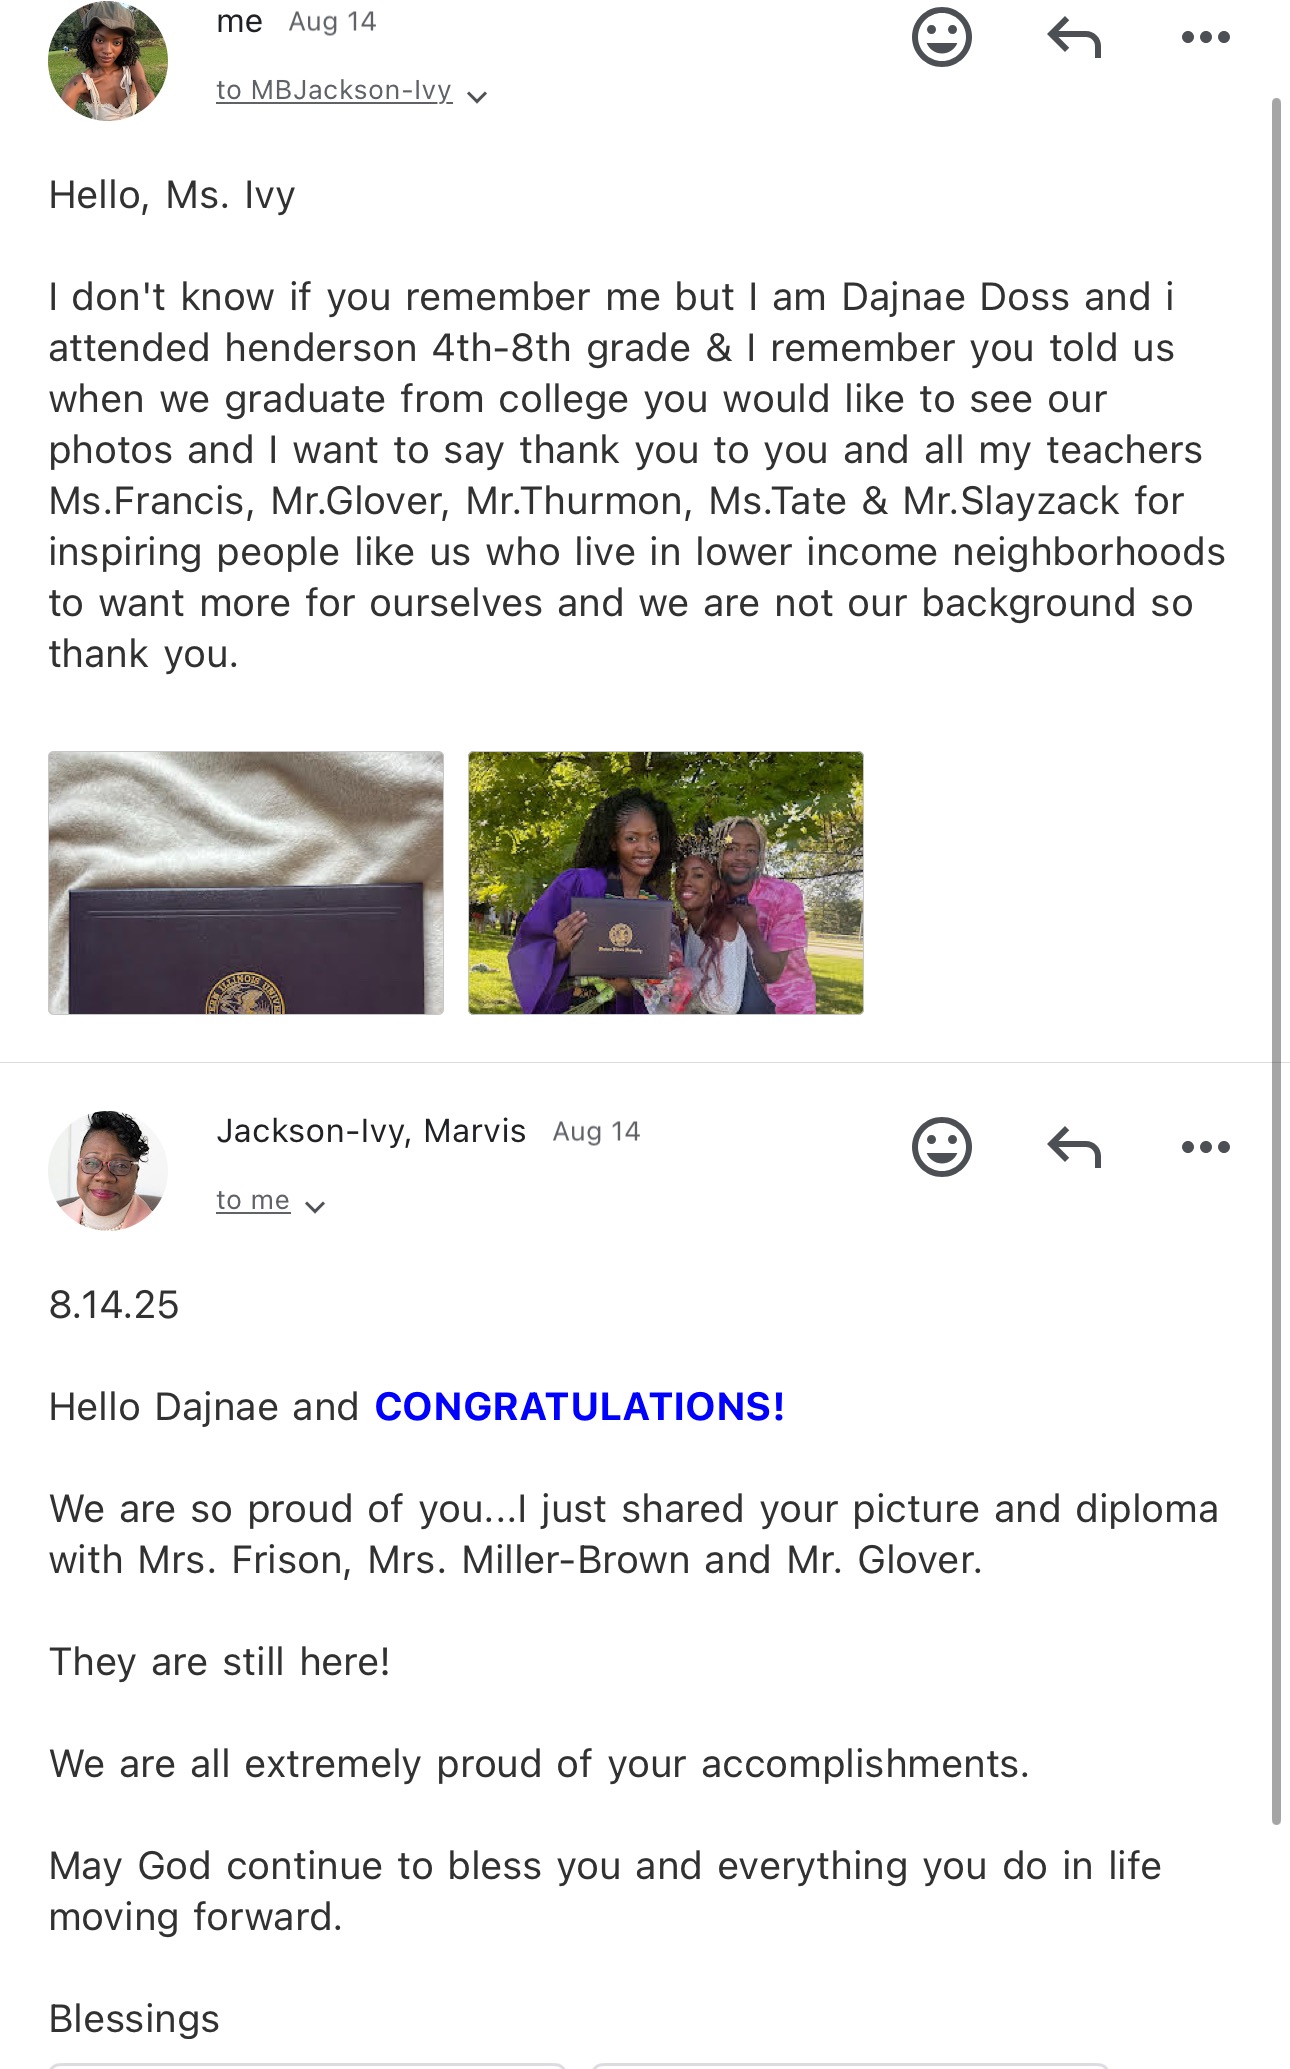Tap the 'to MBJackson-Ivy' recipient link
Viewport: 1290px width, 2069px height.
click(334, 90)
